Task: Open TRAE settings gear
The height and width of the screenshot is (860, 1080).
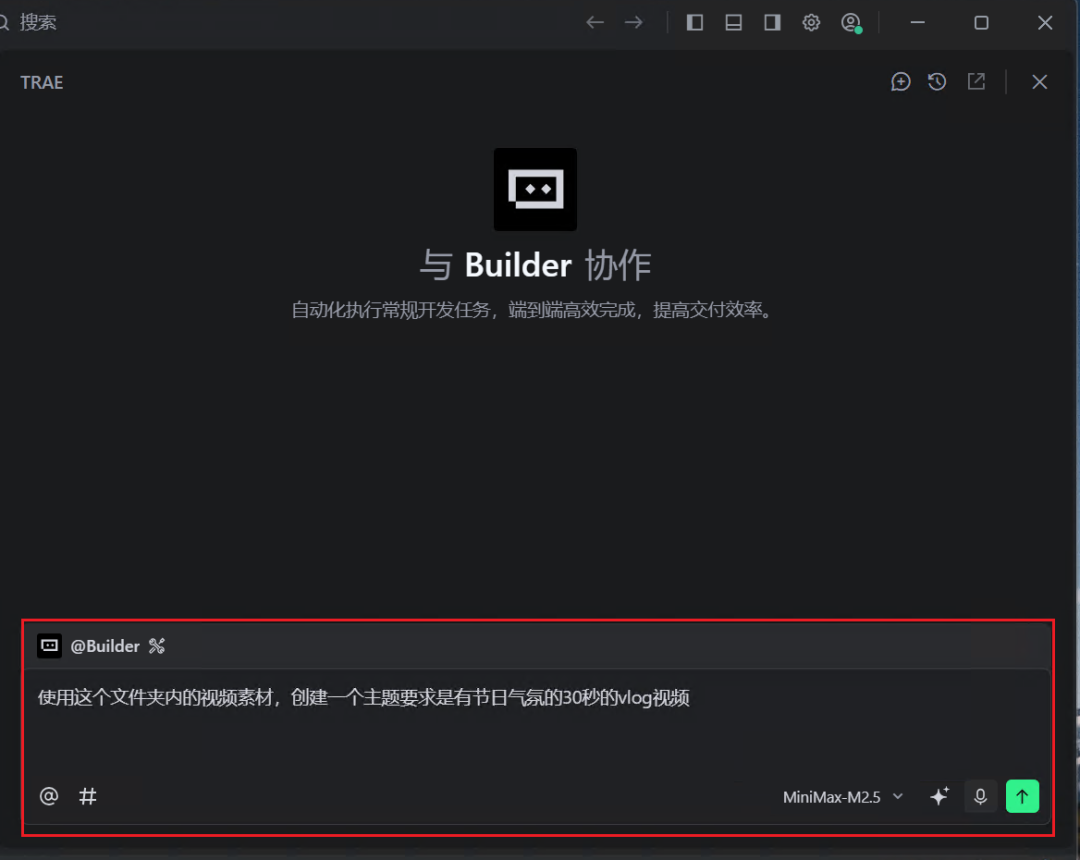Action: pyautogui.click(x=811, y=22)
